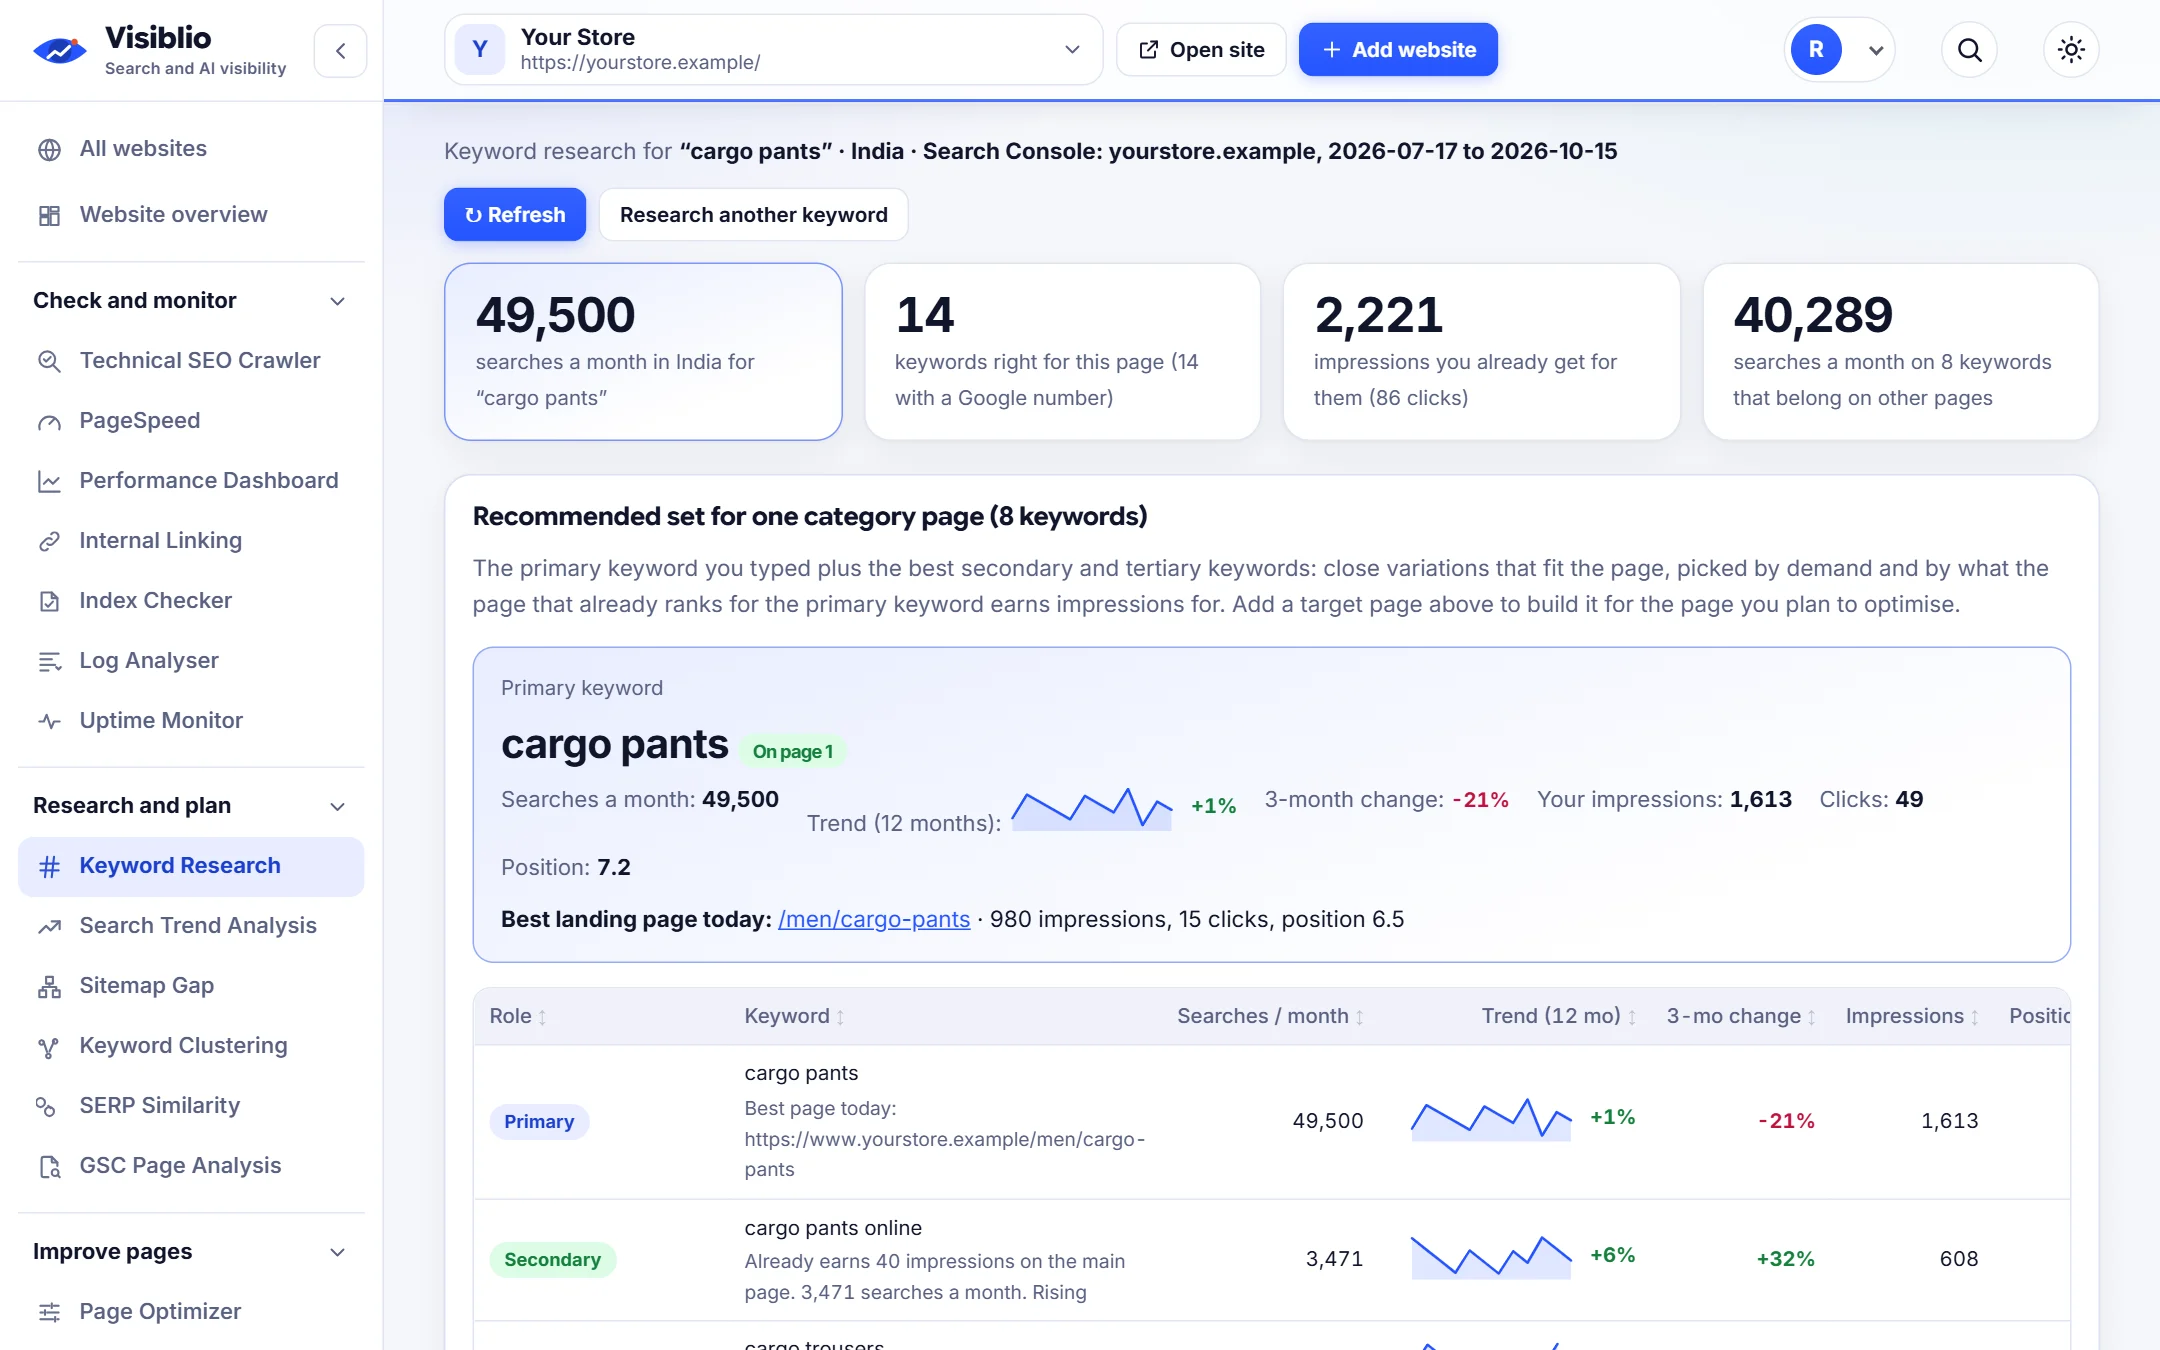Sort by Trend (12 mo) column
This screenshot has width=2160, height=1350.
click(1558, 1016)
